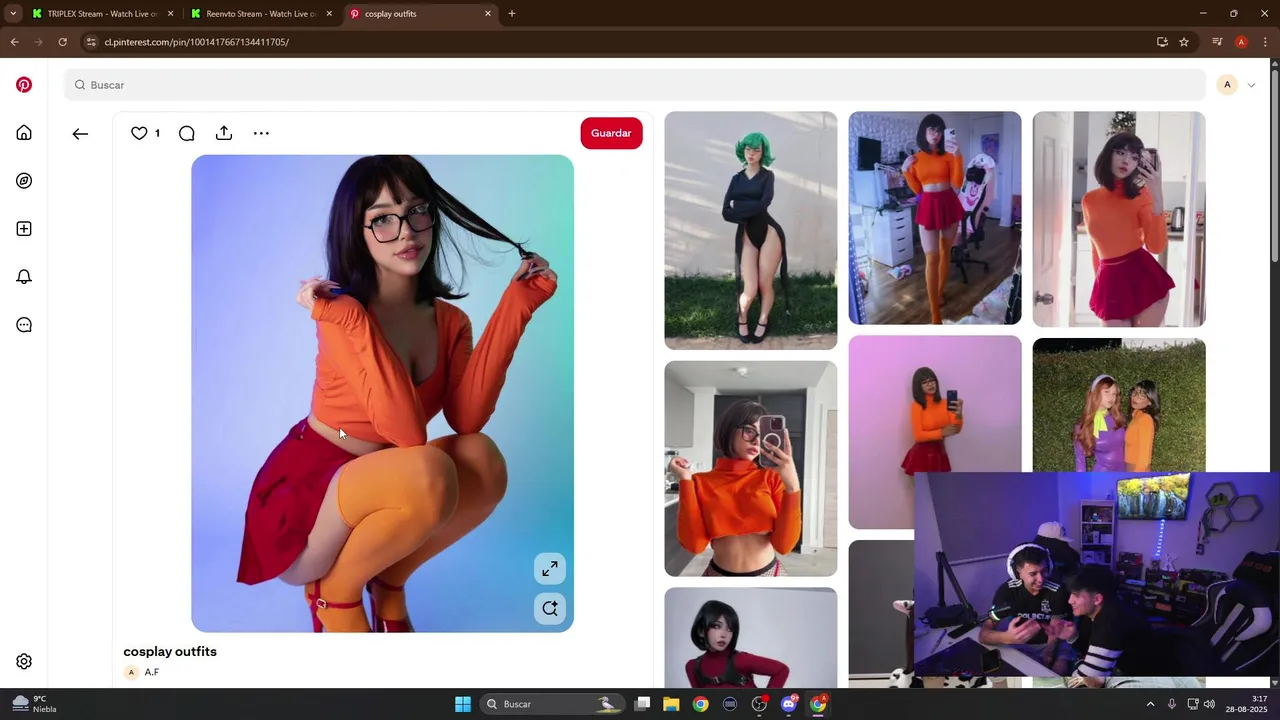Open the Pinterest profile avatar A
This screenshot has height=720, width=1280.
point(1227,85)
